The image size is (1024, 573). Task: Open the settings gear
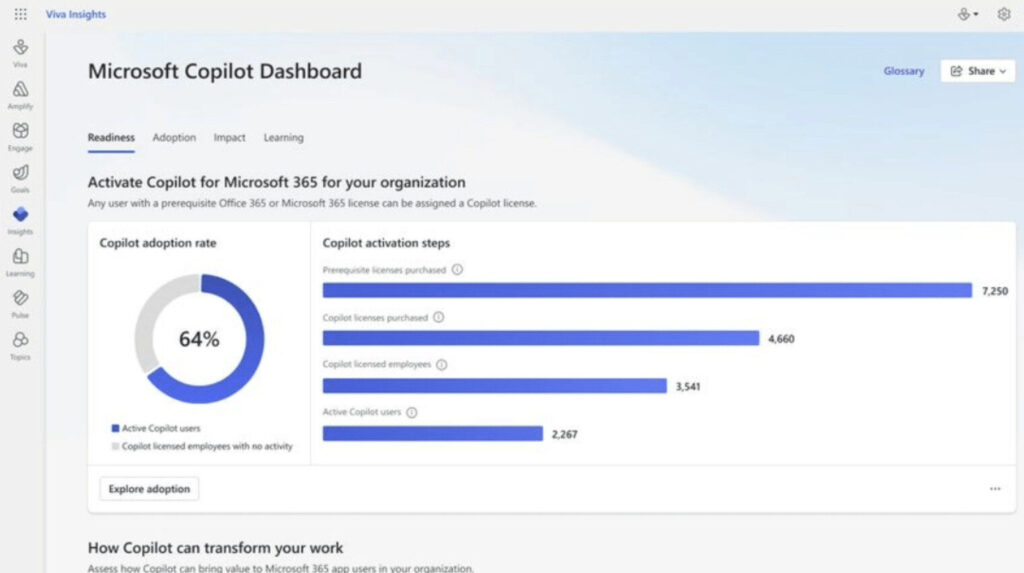pos(1004,14)
